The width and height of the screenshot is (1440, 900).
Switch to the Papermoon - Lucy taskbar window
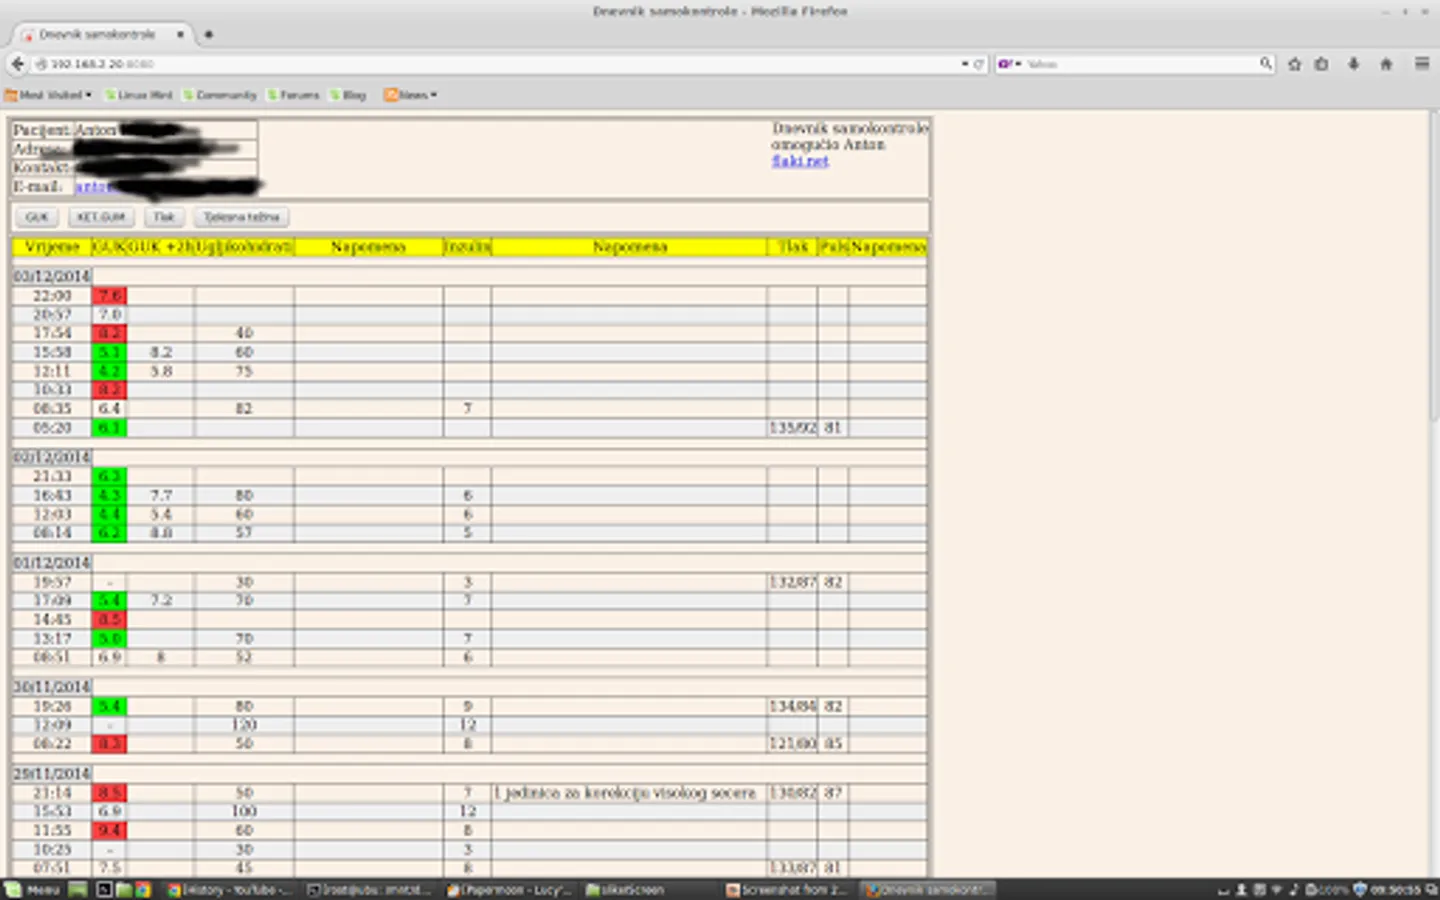pos(508,889)
